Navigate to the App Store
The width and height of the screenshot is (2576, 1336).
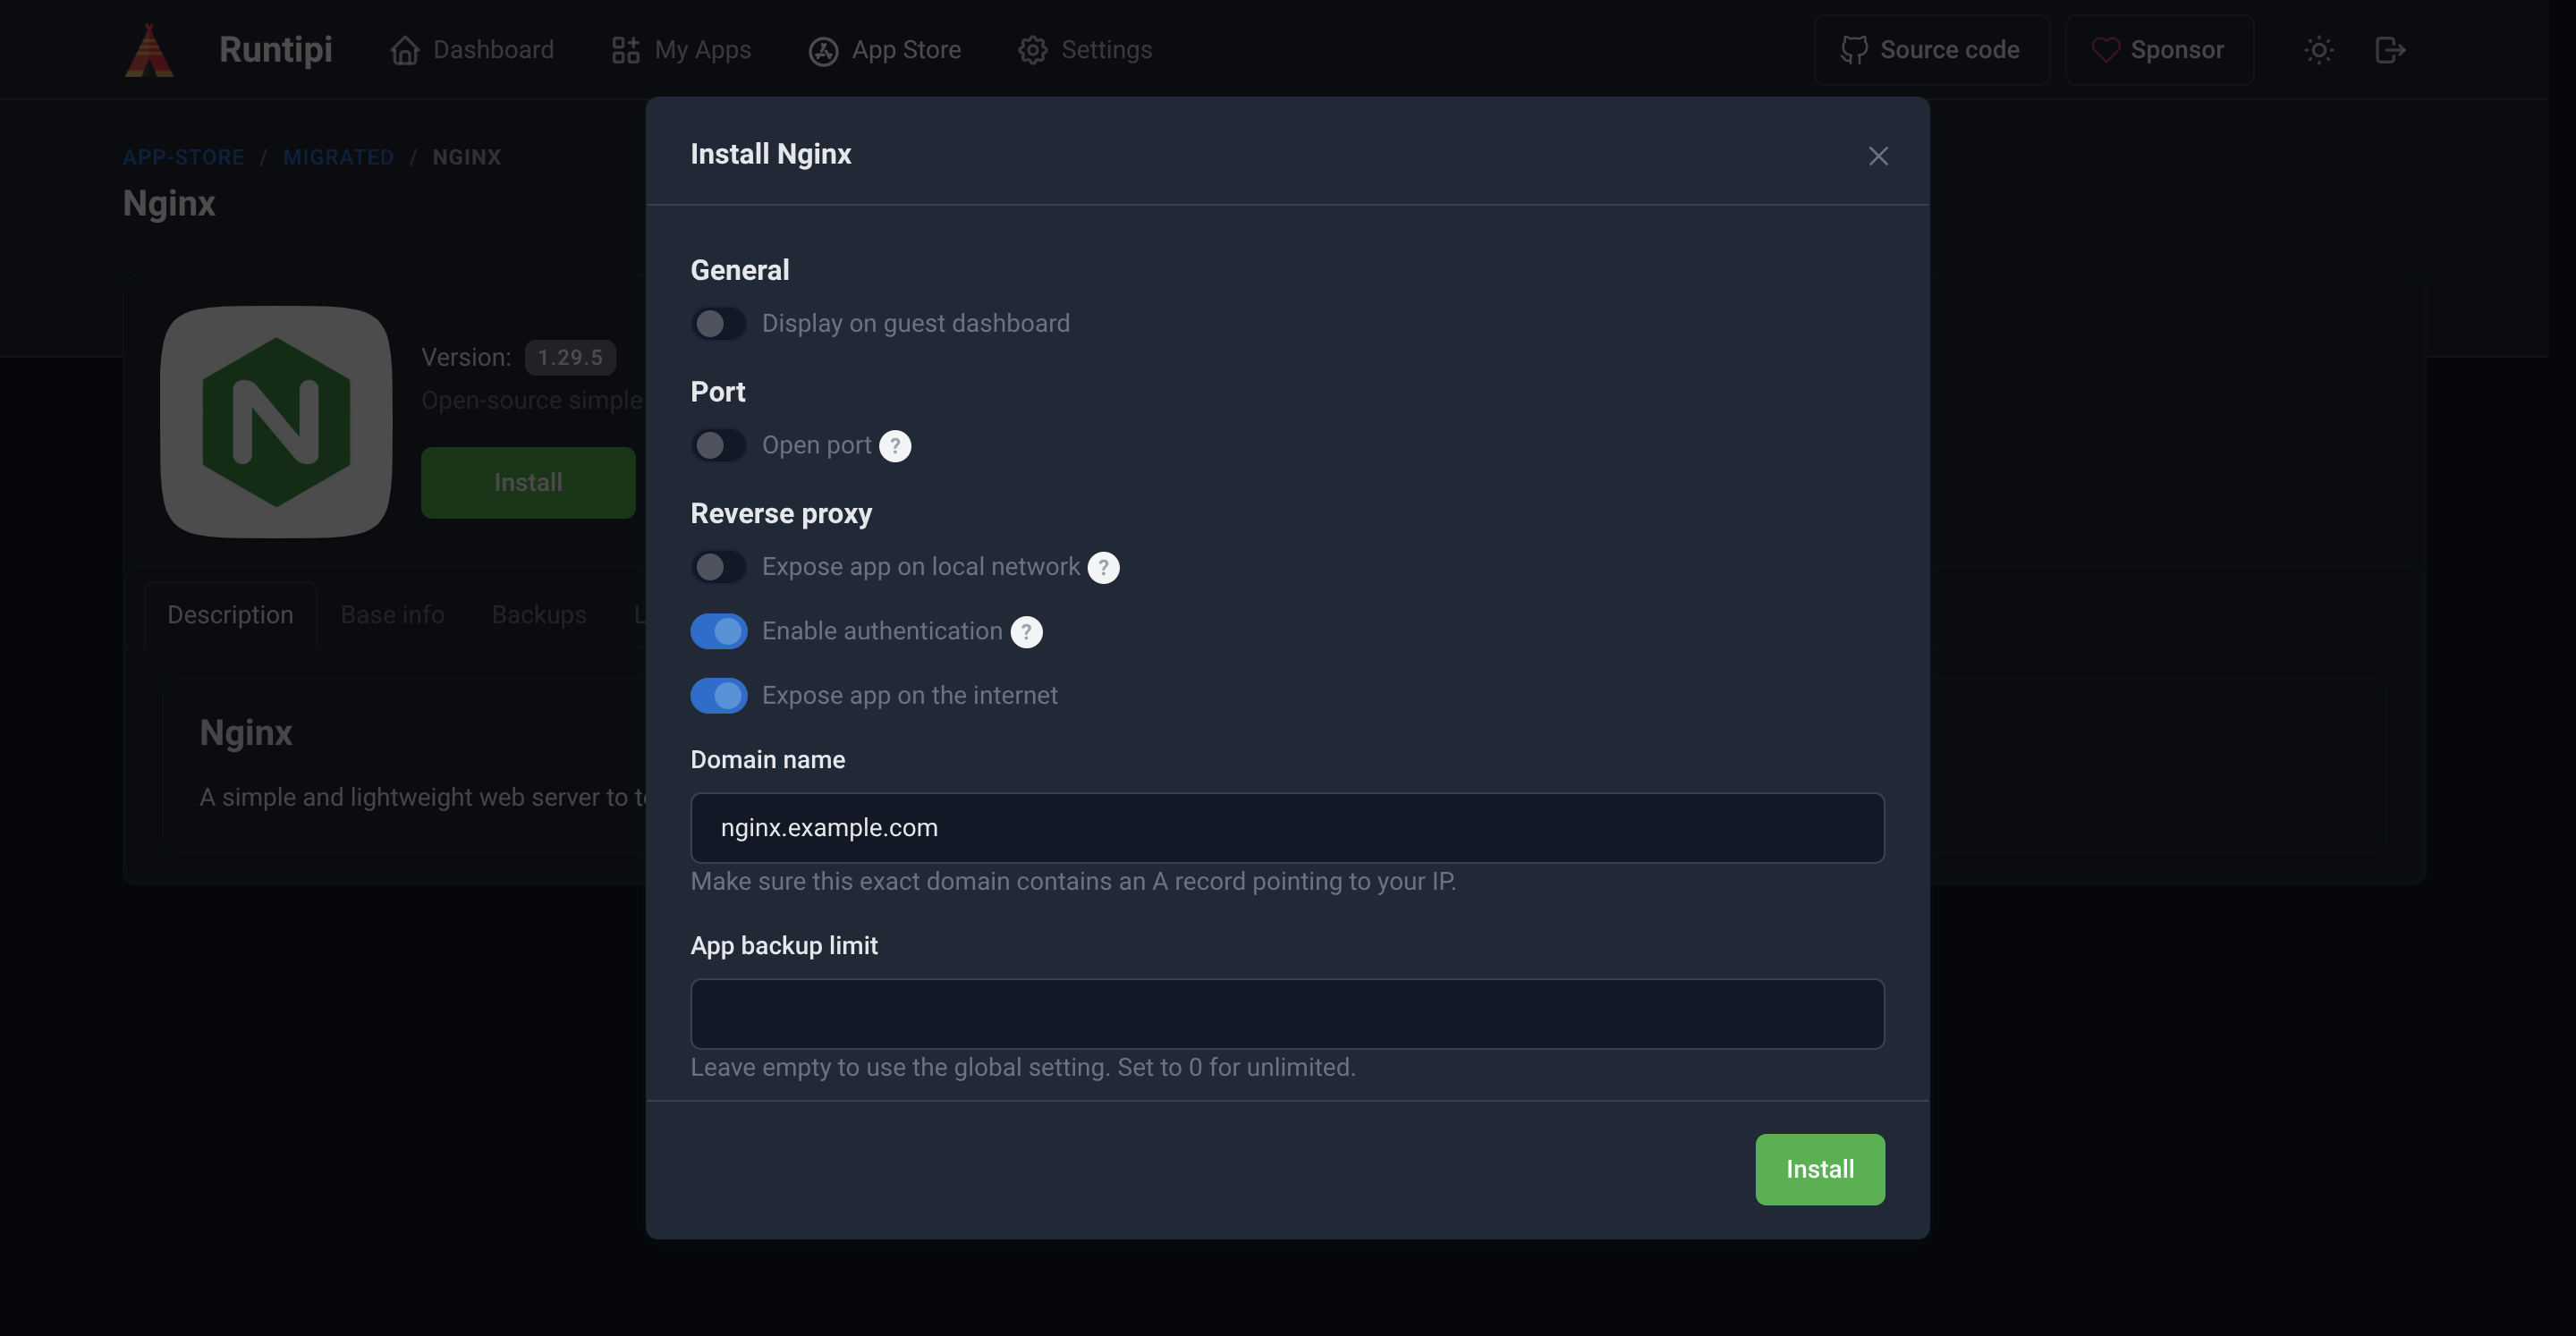pos(884,49)
